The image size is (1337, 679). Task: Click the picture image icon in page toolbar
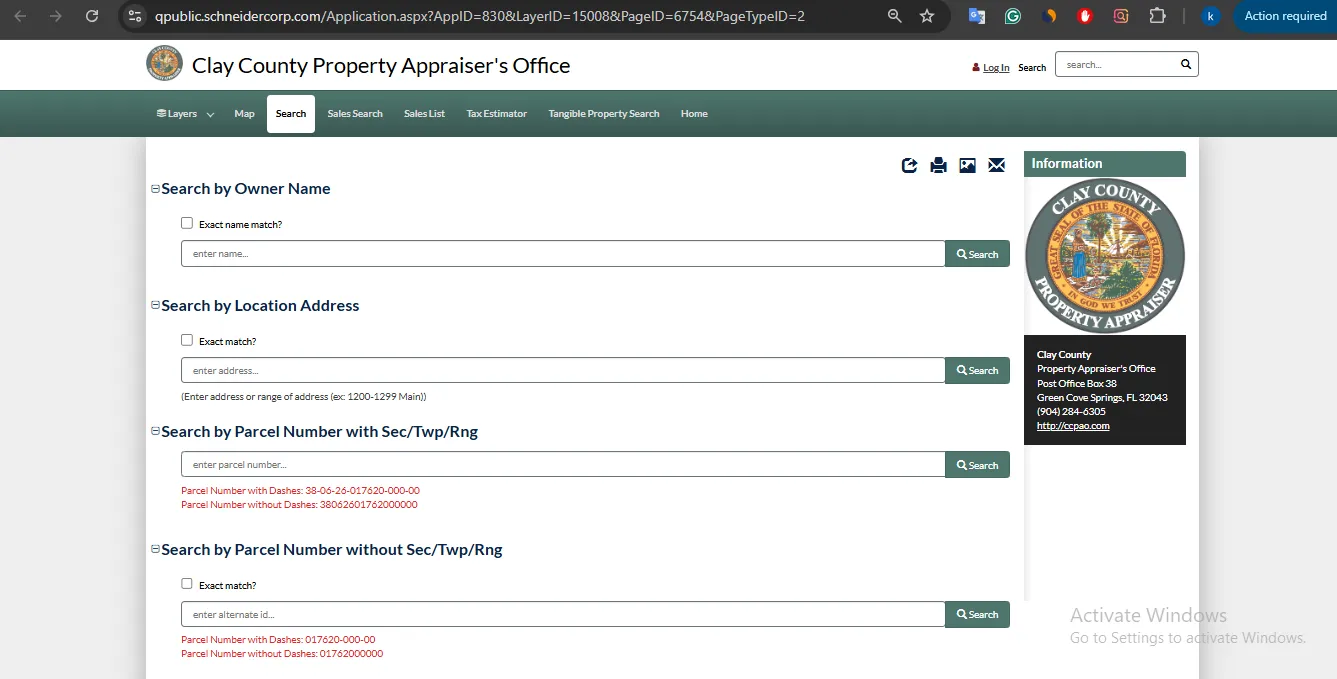967,165
